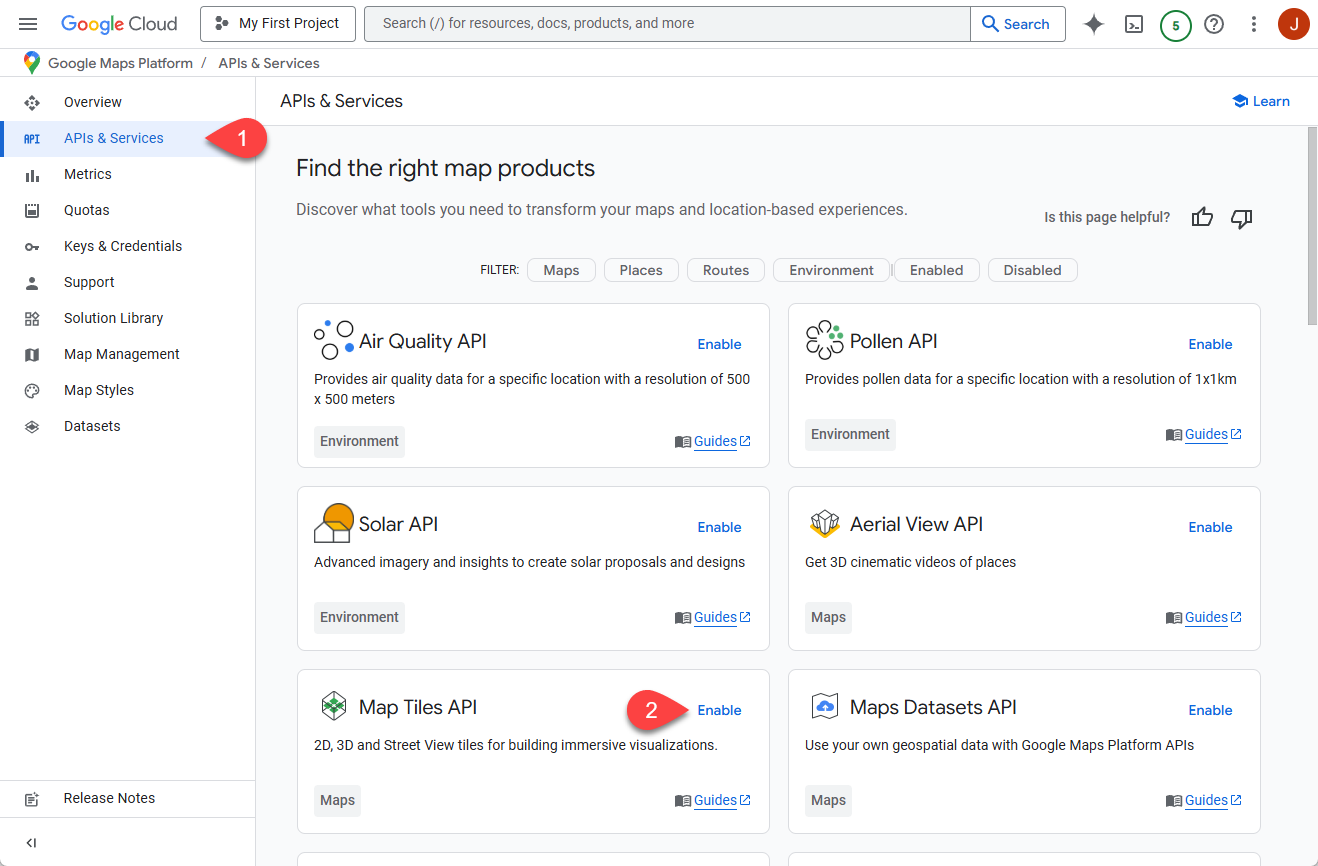The width and height of the screenshot is (1318, 866).
Task: Open Guides link for Aerial View API
Action: pos(1204,617)
